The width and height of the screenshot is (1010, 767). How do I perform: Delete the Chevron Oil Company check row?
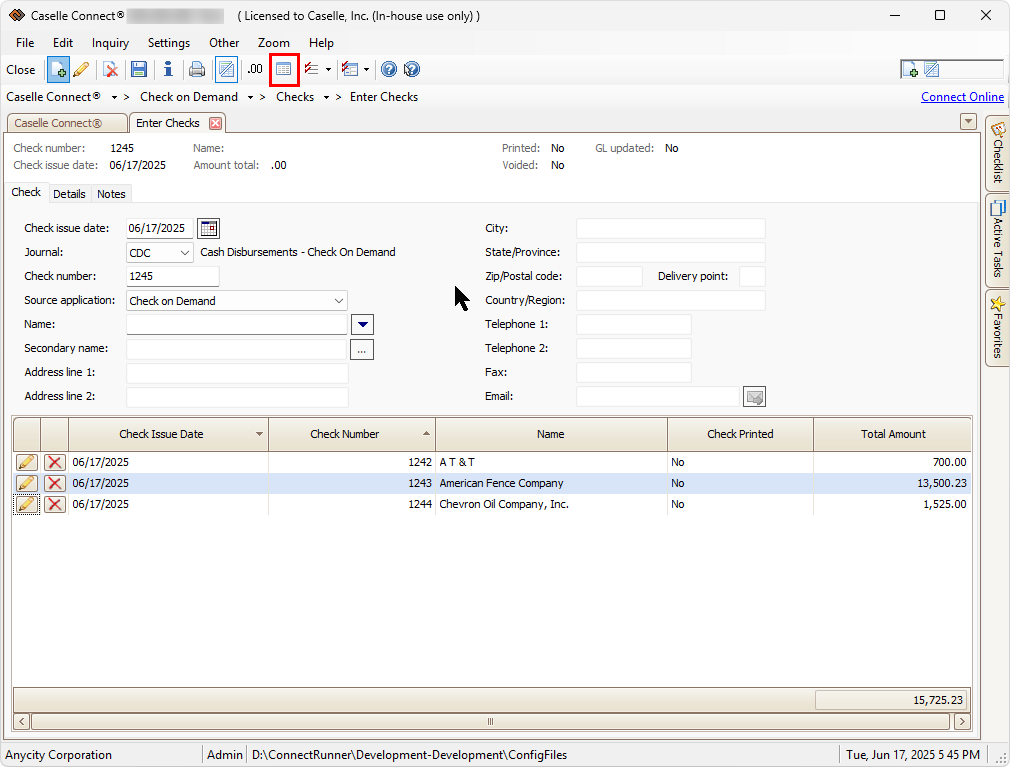[x=55, y=505]
